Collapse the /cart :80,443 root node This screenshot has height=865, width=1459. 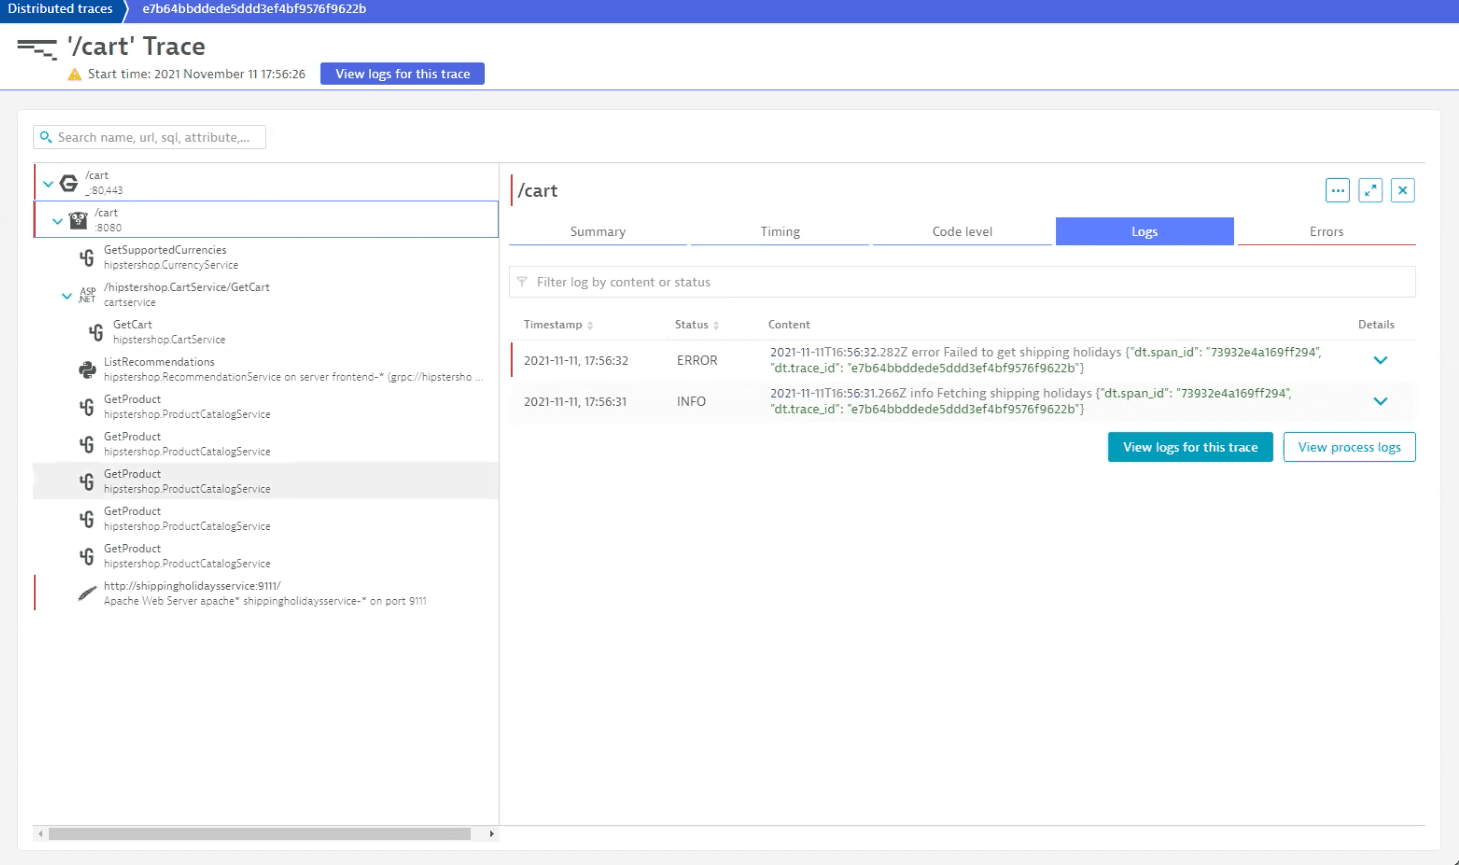coord(48,183)
